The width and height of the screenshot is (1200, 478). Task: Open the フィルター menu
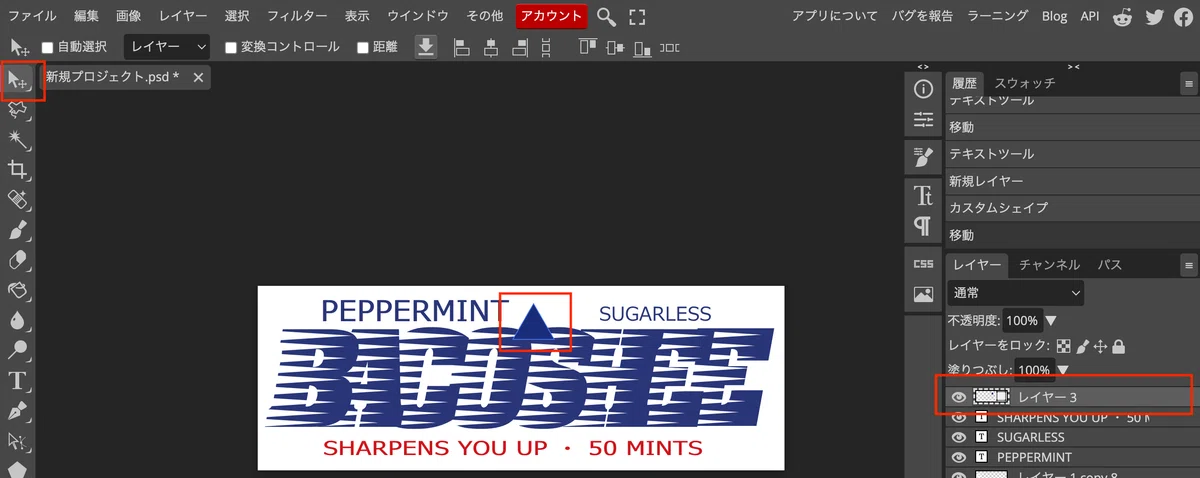point(297,16)
